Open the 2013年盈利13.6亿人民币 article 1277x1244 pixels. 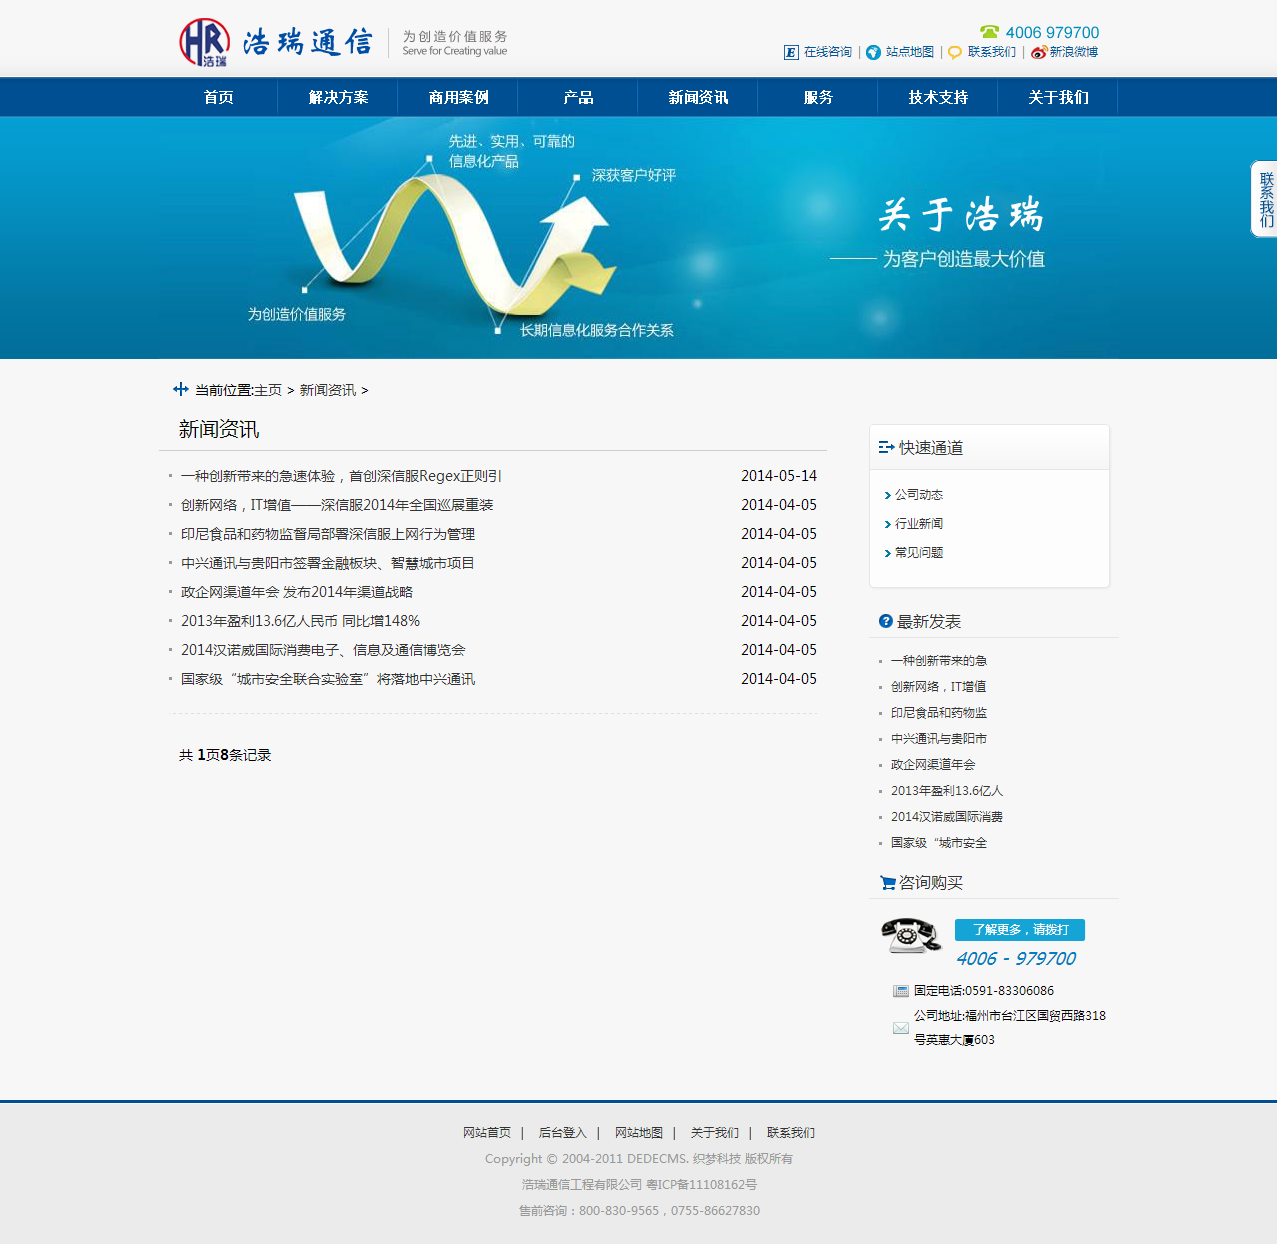point(300,621)
